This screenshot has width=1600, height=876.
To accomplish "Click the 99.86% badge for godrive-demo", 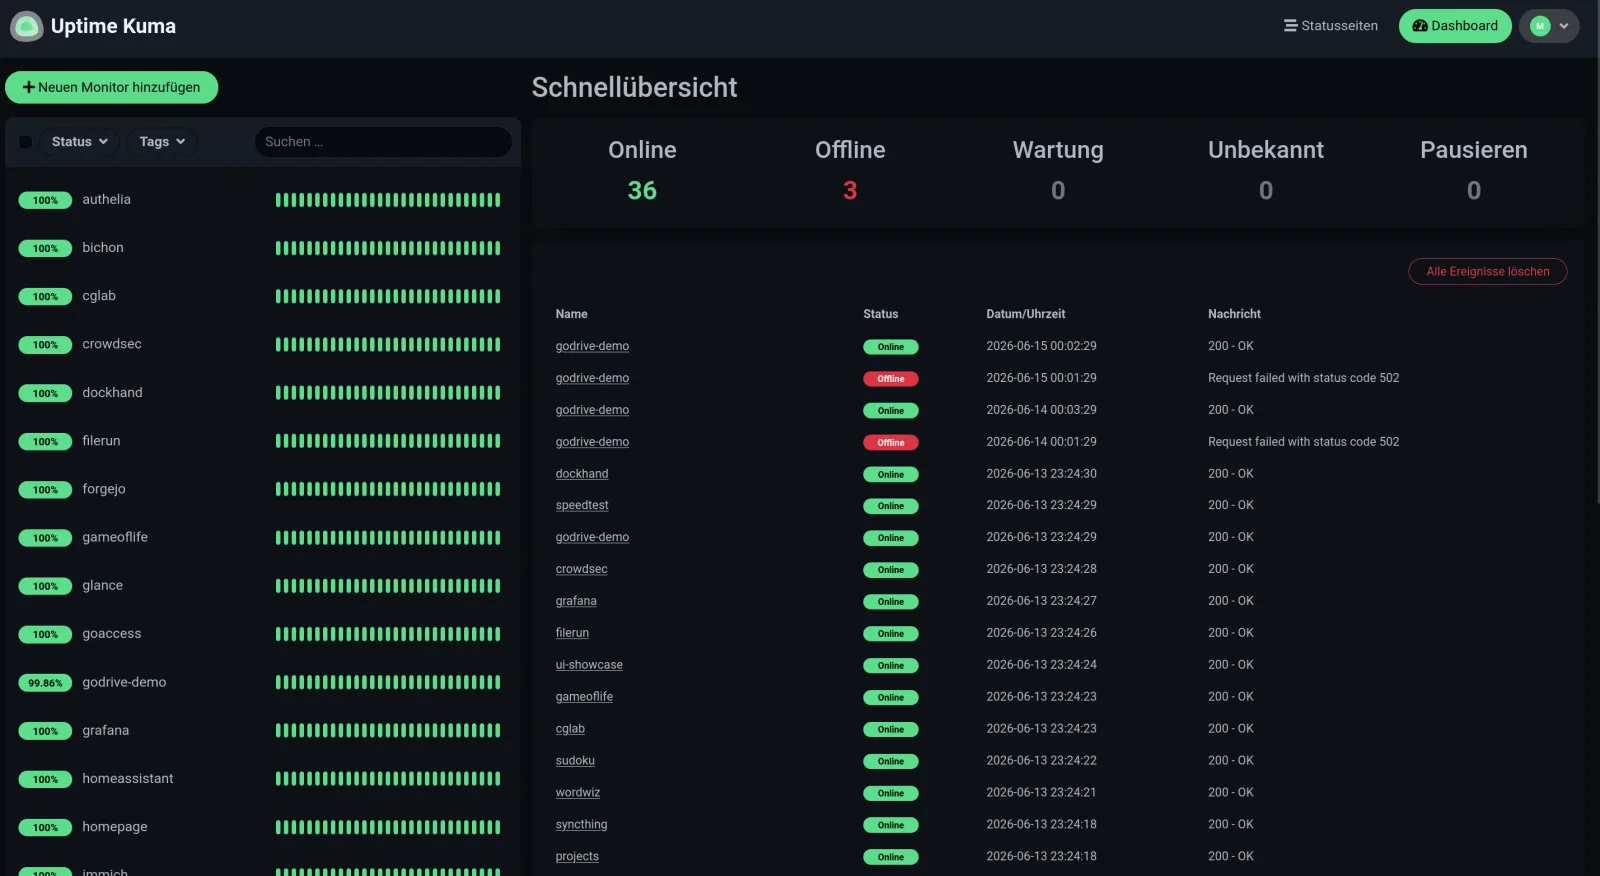I will point(45,683).
